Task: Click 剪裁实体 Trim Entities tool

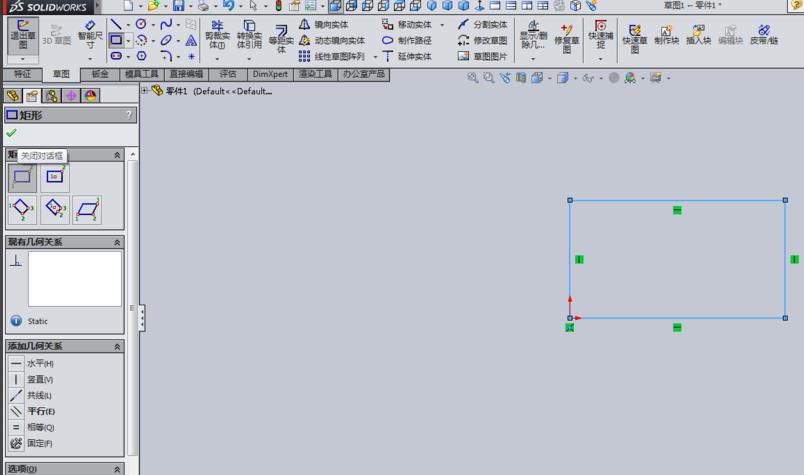Action: (x=217, y=35)
